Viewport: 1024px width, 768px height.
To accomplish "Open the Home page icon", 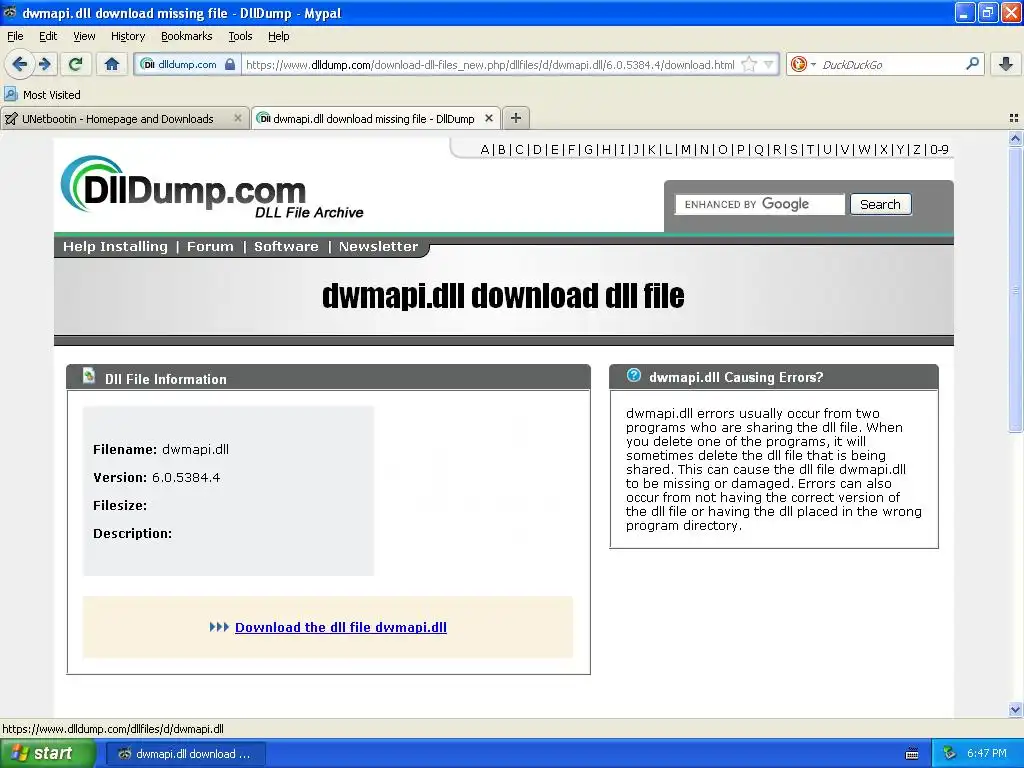I will tap(112, 64).
